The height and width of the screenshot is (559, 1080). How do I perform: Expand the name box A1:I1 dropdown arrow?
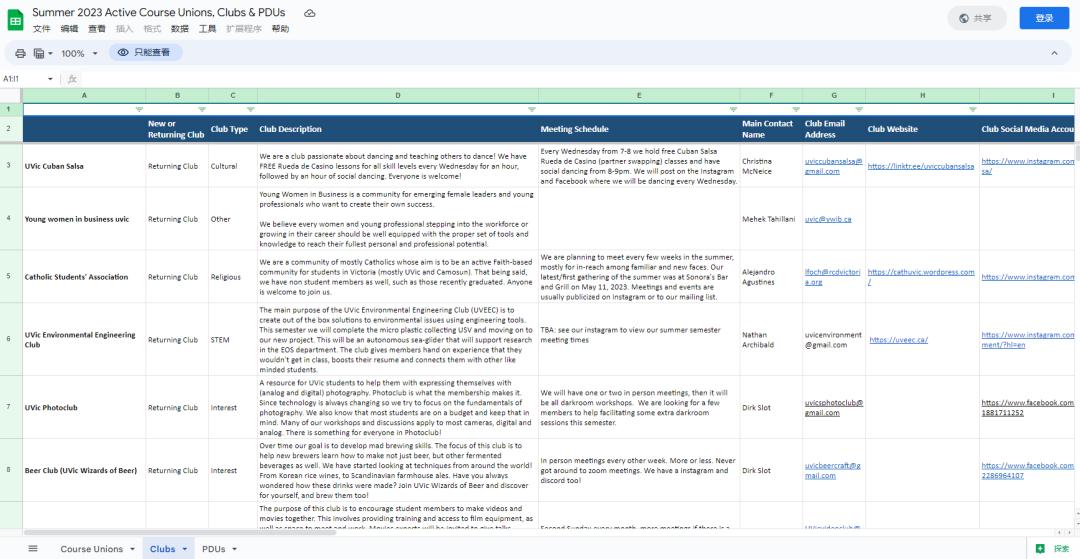(50, 79)
